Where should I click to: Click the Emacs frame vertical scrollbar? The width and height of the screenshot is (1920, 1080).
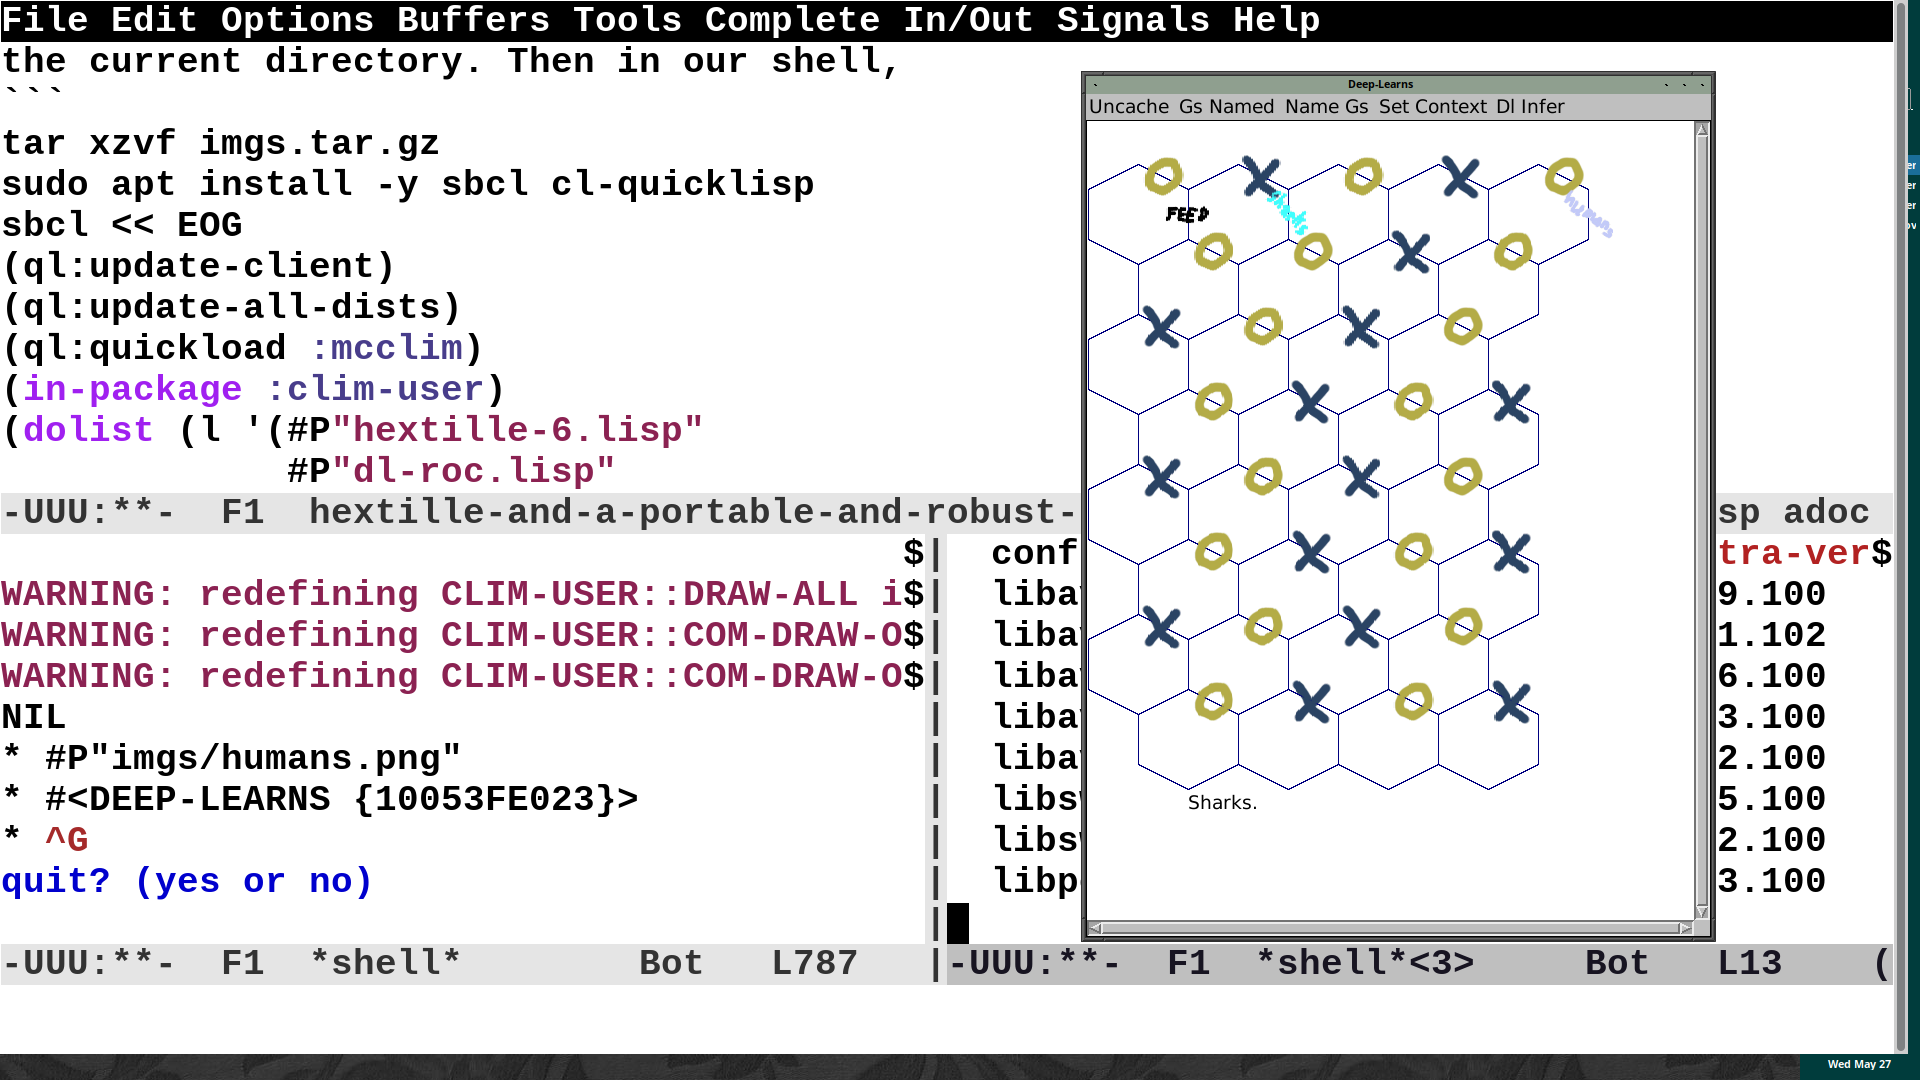pyautogui.click(x=1901, y=525)
